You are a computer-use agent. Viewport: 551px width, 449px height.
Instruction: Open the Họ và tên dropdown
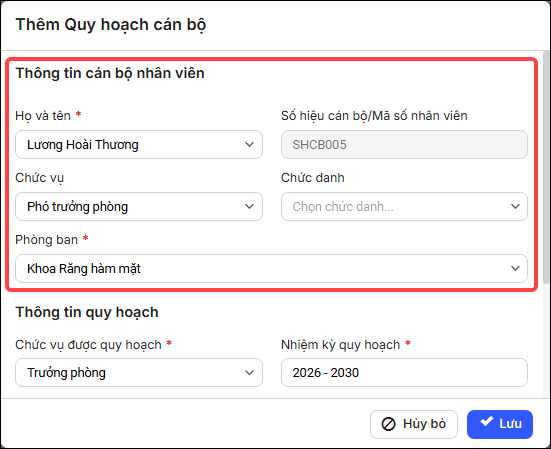pos(139,144)
